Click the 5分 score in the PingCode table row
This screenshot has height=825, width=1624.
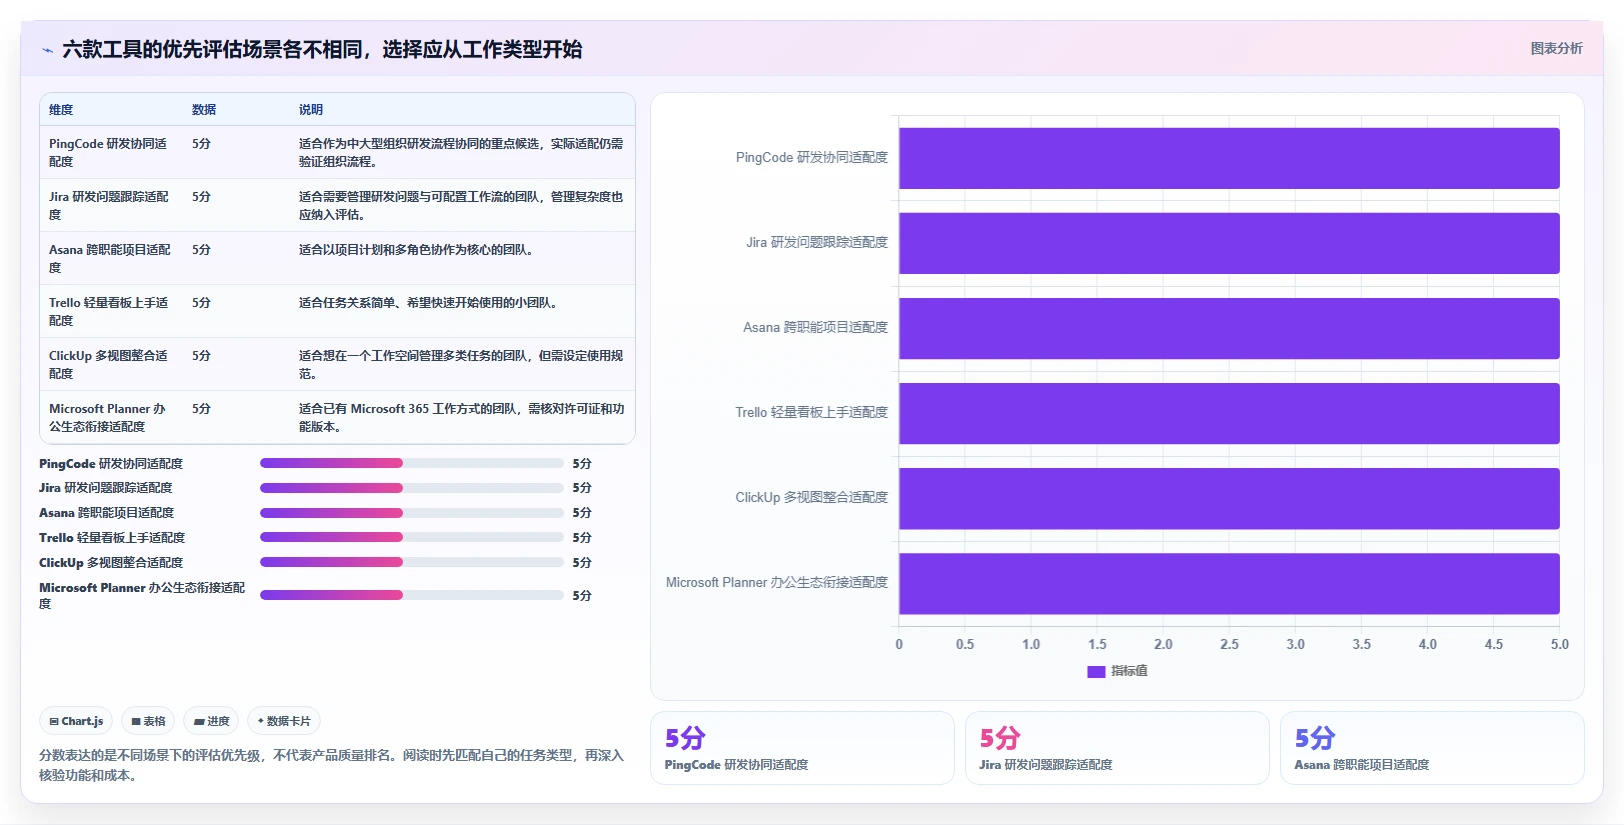pos(202,144)
